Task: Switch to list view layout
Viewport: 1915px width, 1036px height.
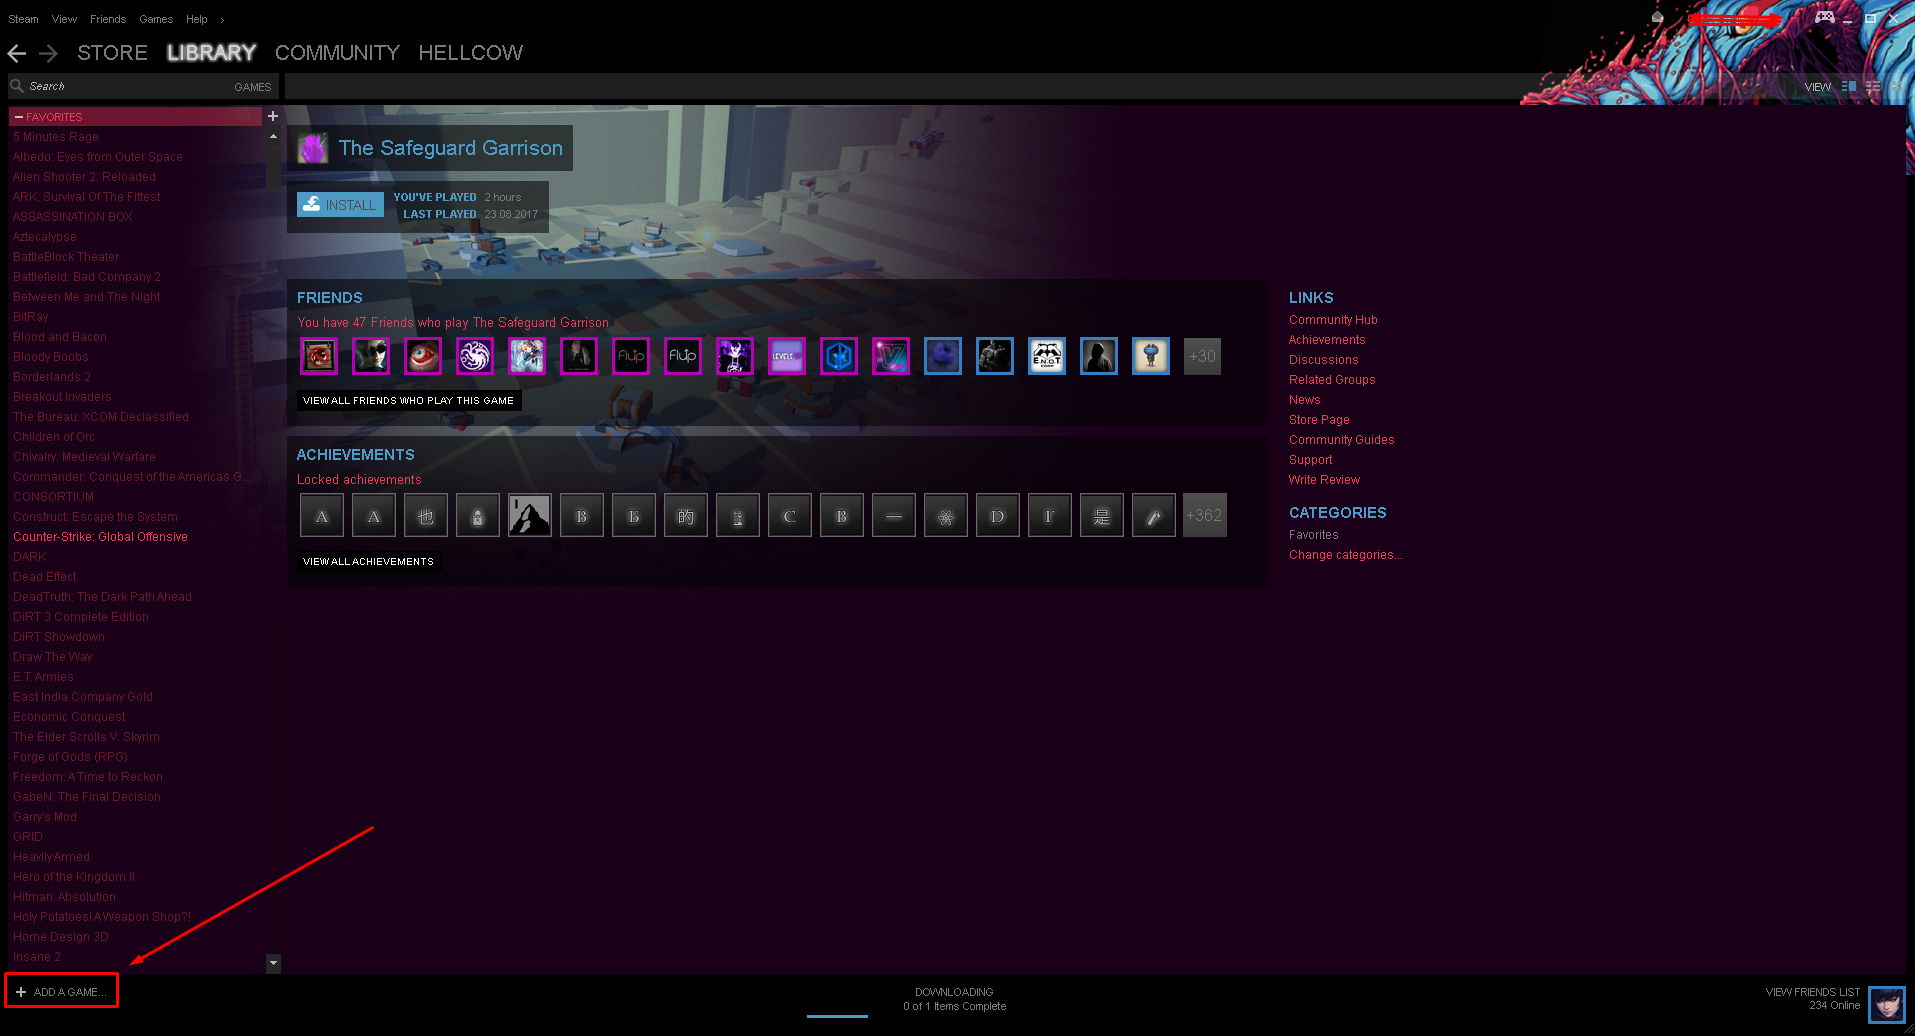Action: point(1873,87)
